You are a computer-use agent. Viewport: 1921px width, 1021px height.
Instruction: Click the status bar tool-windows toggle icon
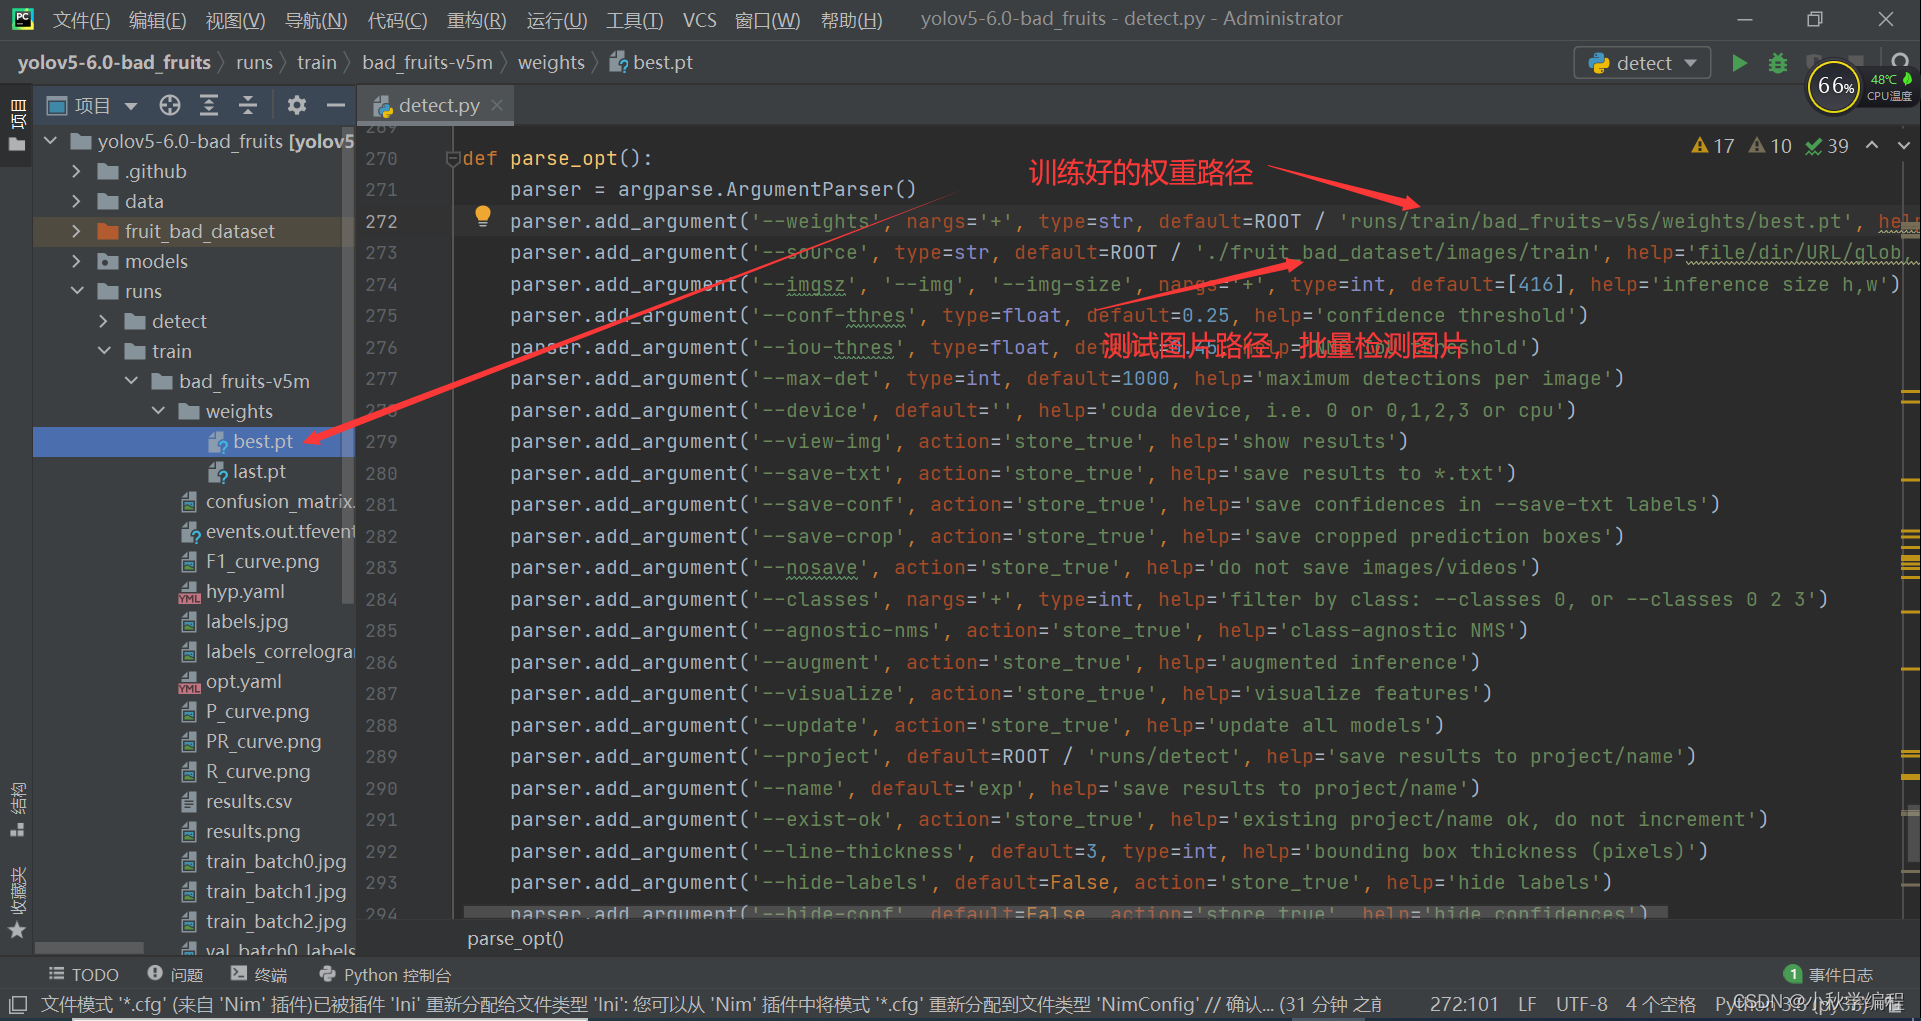(x=17, y=1003)
